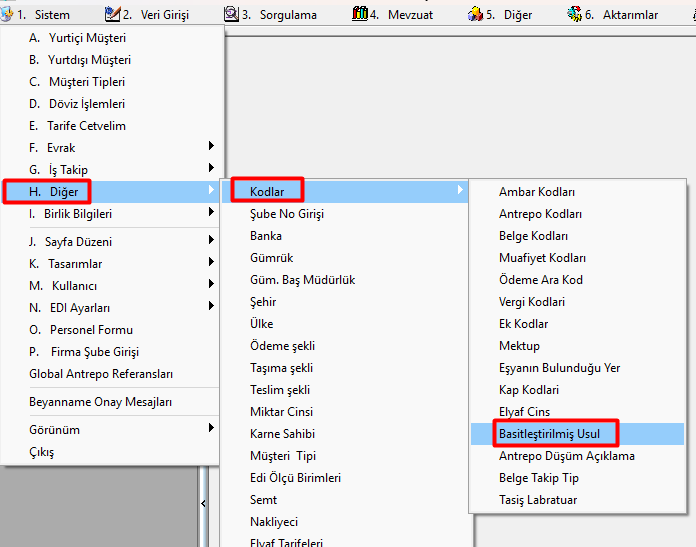This screenshot has width=696, height=547.
Task: Choose Şube No Girişi entry
Action: pyautogui.click(x=287, y=214)
